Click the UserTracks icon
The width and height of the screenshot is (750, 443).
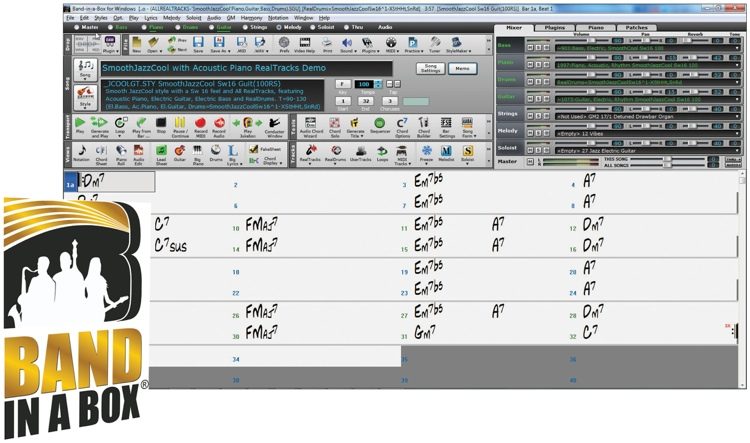[x=361, y=154]
